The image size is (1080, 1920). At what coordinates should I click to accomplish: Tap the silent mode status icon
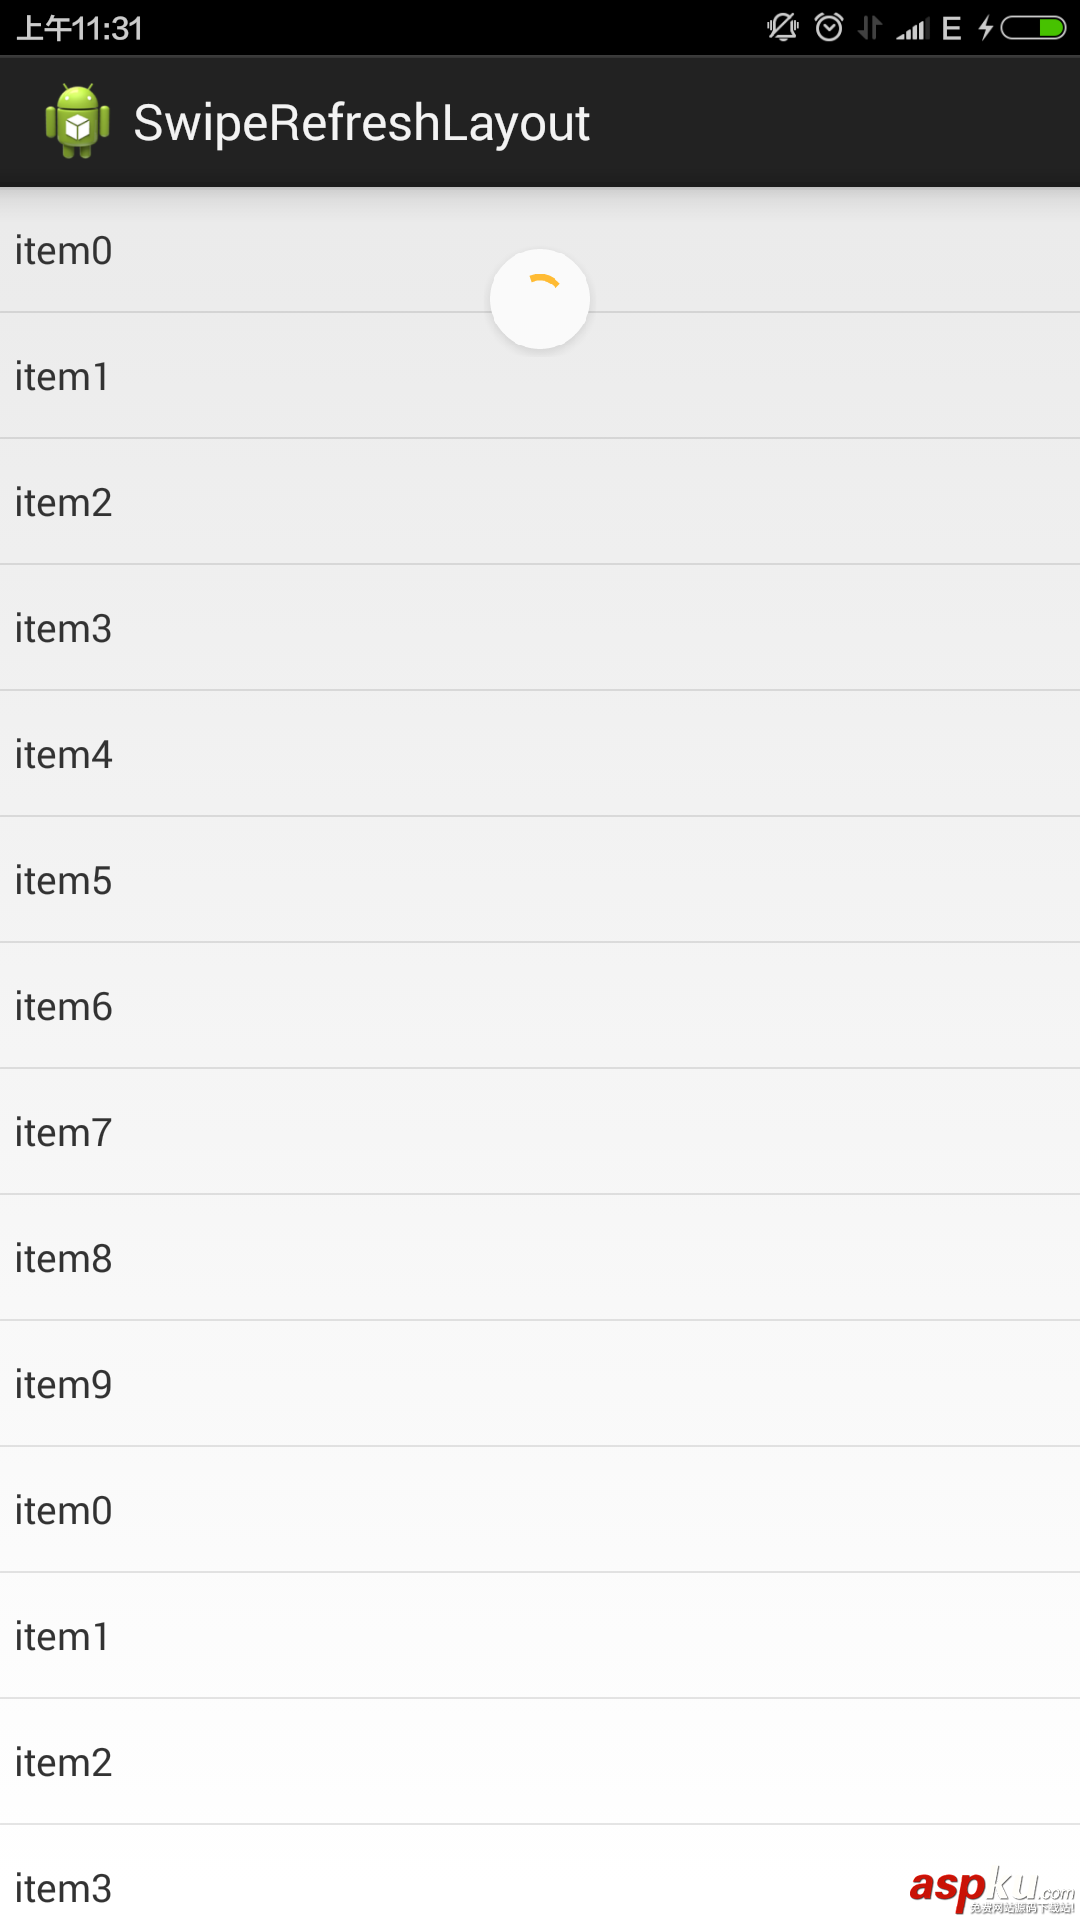point(782,27)
